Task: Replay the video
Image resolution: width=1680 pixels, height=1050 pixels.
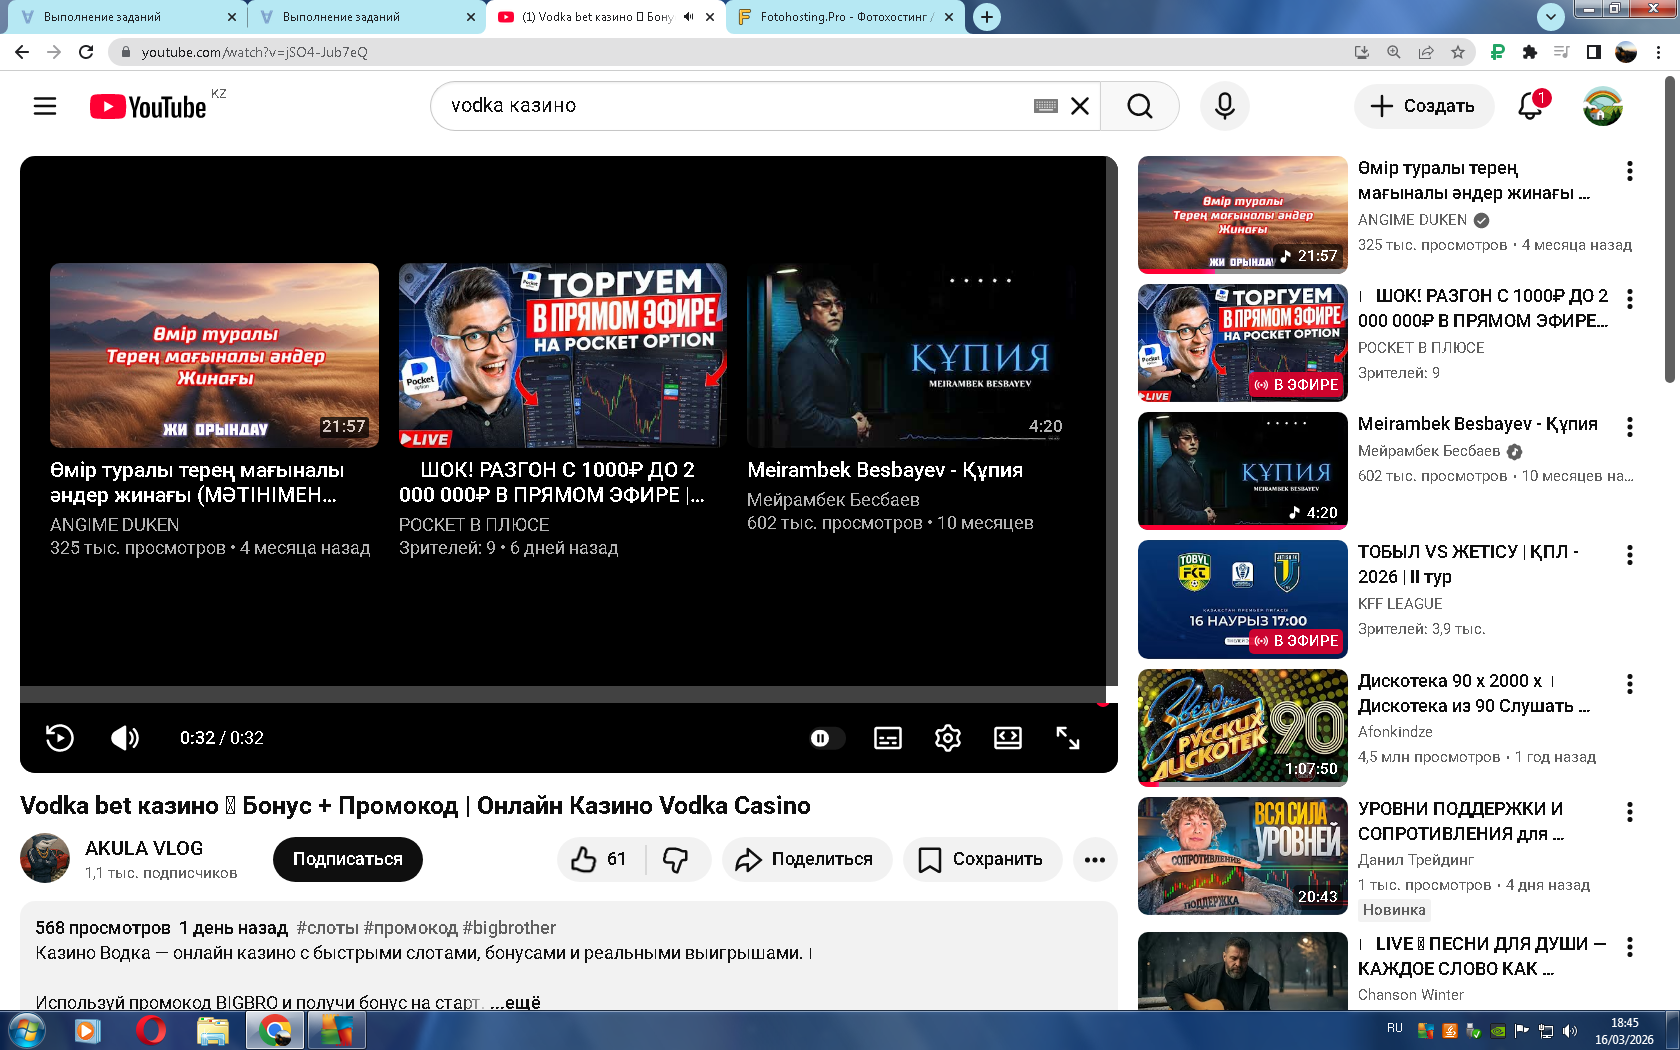Action: pyautogui.click(x=60, y=738)
